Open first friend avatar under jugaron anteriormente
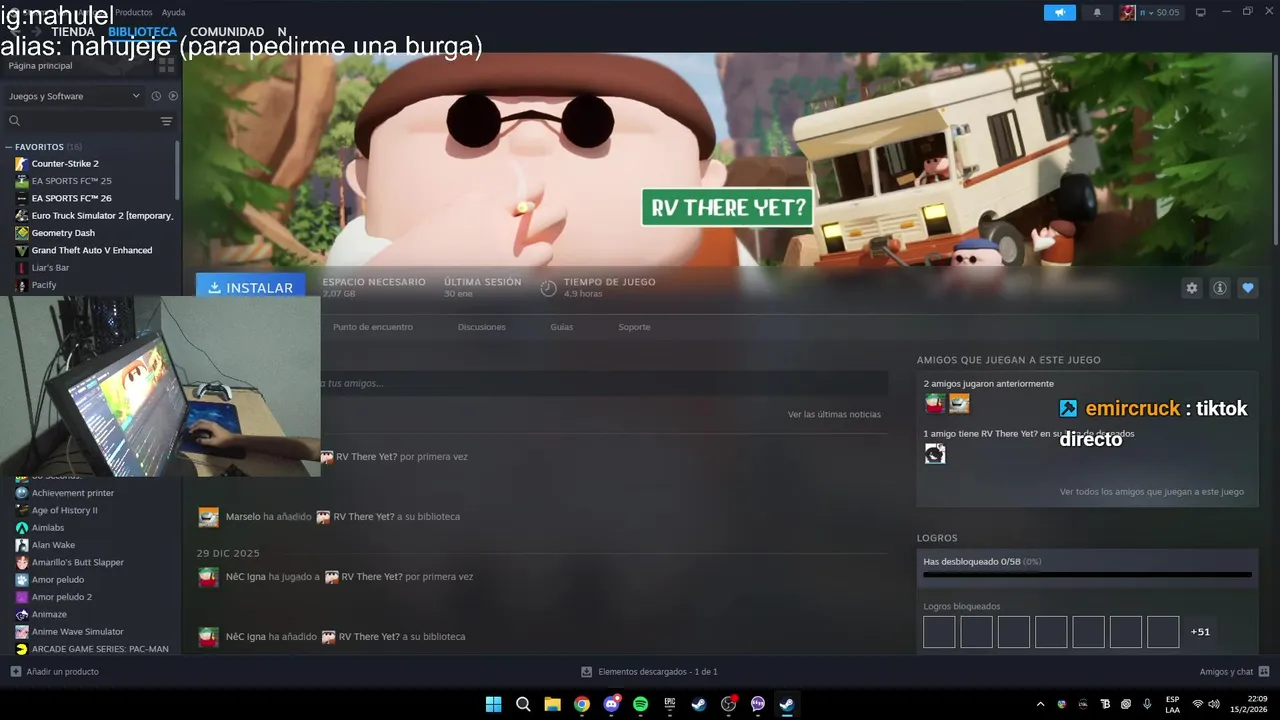1280x720 pixels. (935, 404)
